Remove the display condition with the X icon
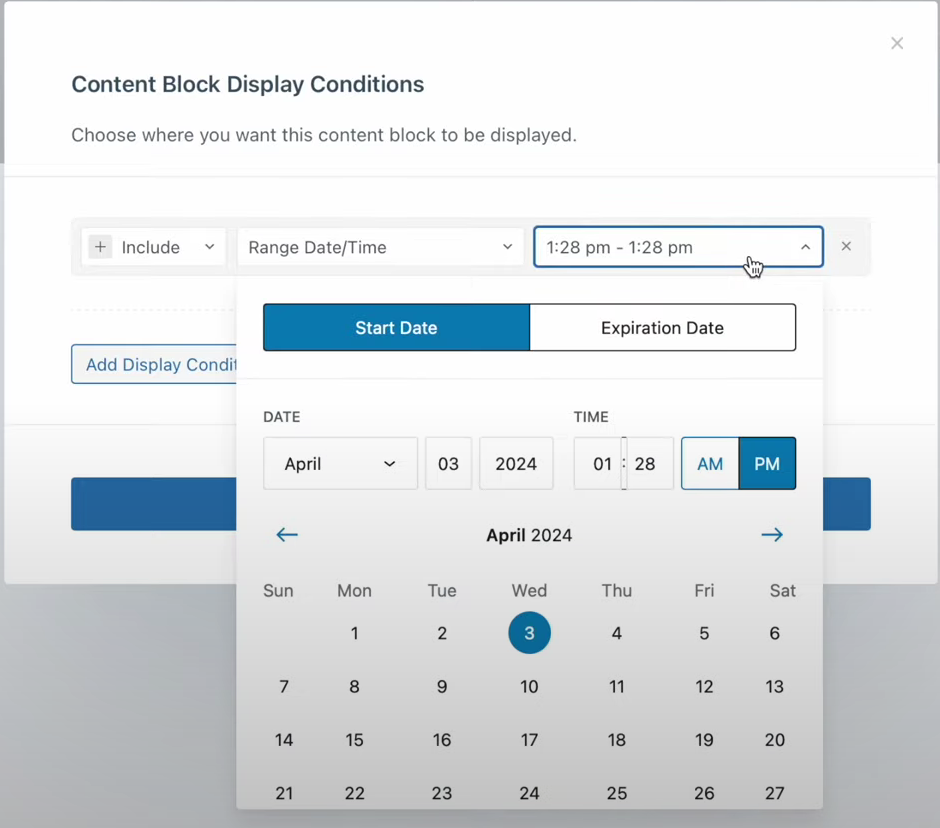The height and width of the screenshot is (828, 940). [846, 246]
